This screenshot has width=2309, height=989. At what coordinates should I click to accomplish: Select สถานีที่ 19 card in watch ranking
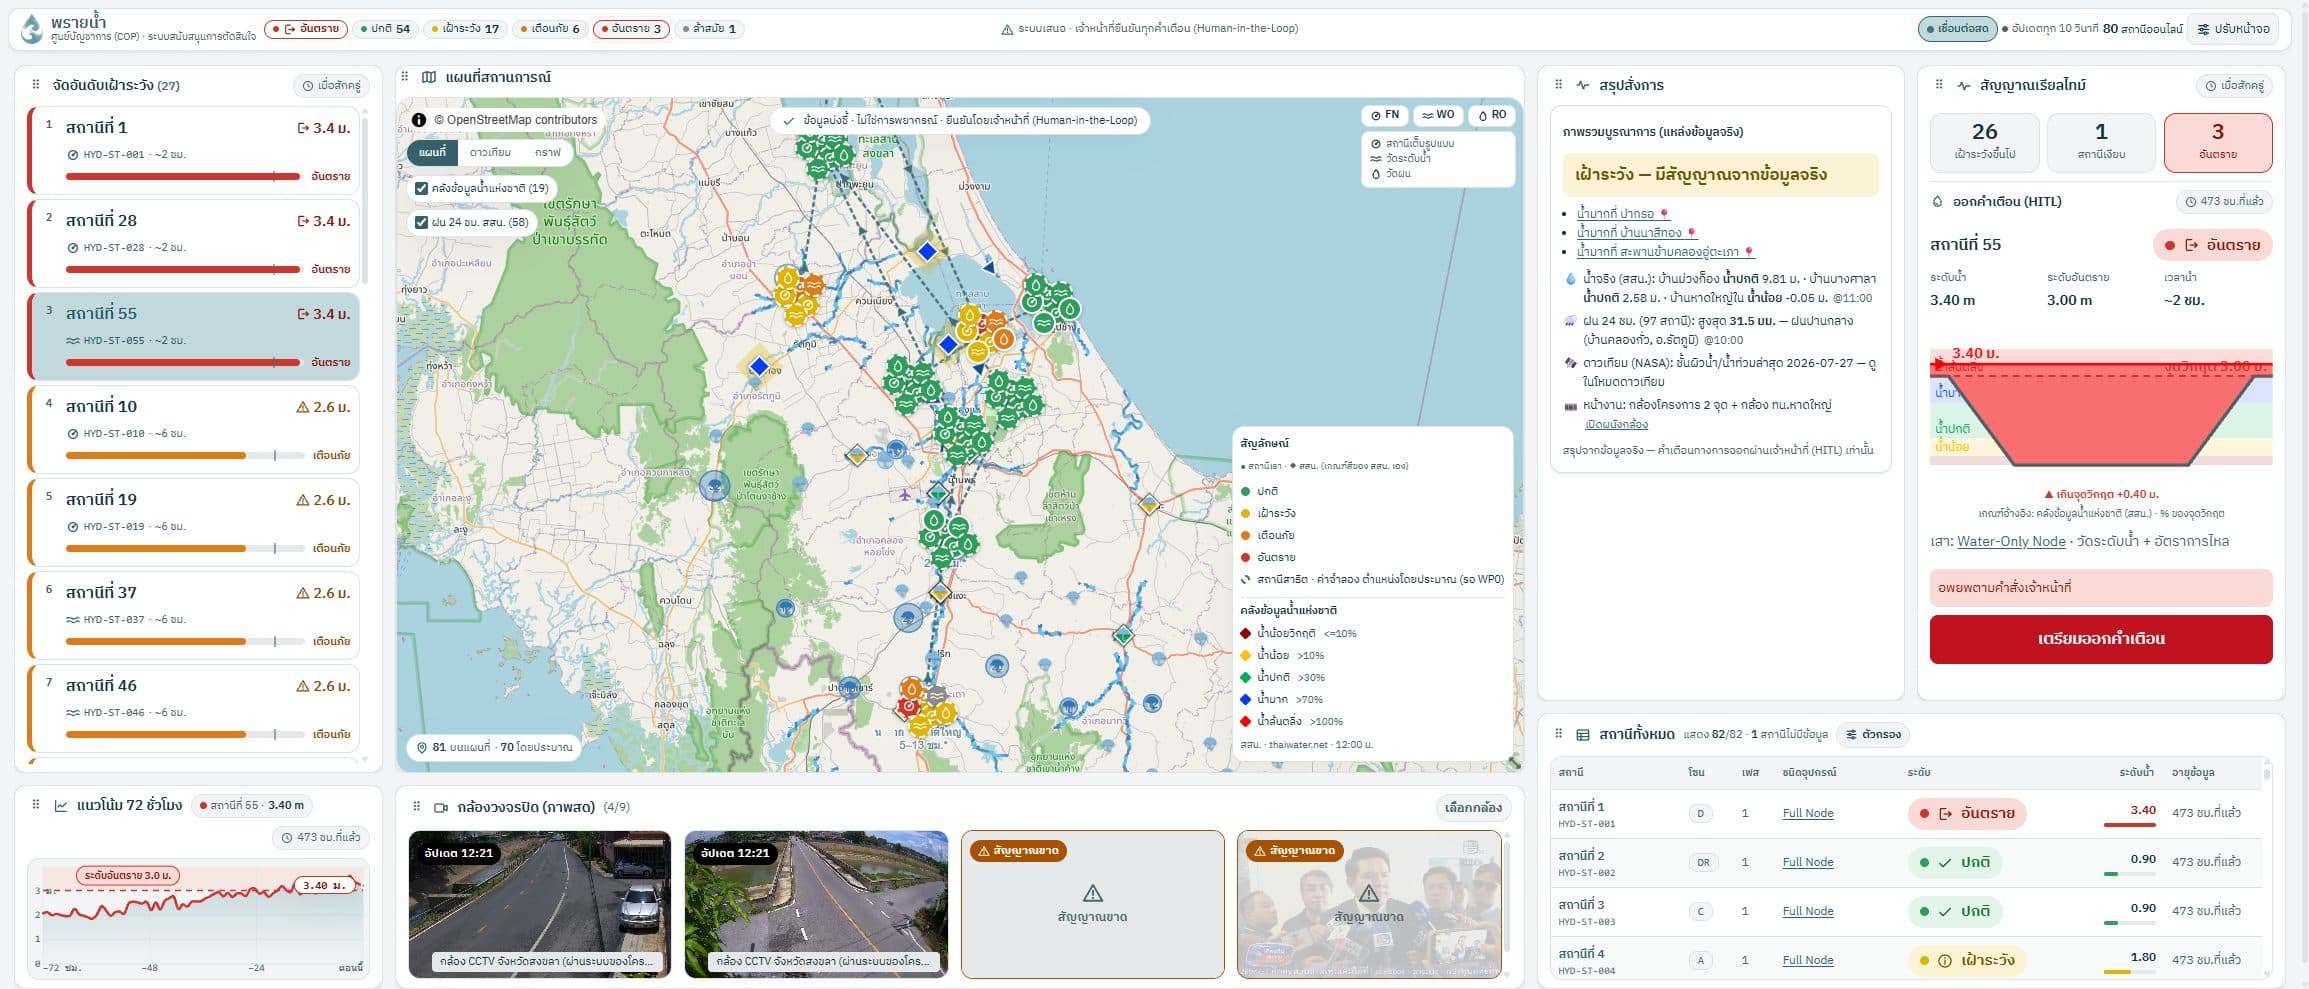click(x=194, y=522)
